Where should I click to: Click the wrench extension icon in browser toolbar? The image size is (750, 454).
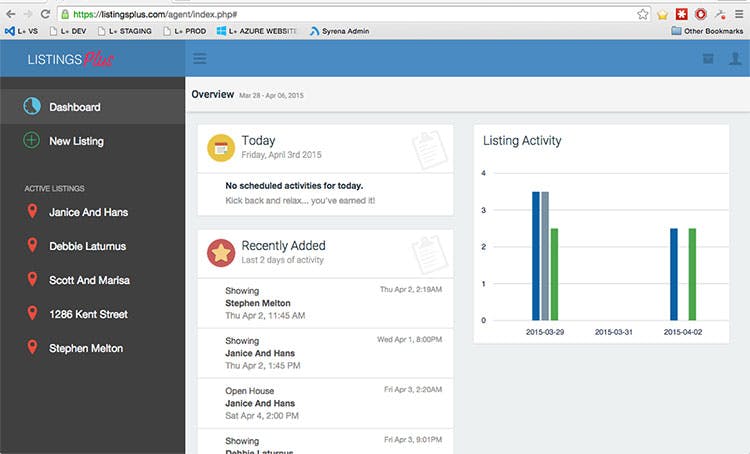tap(720, 14)
